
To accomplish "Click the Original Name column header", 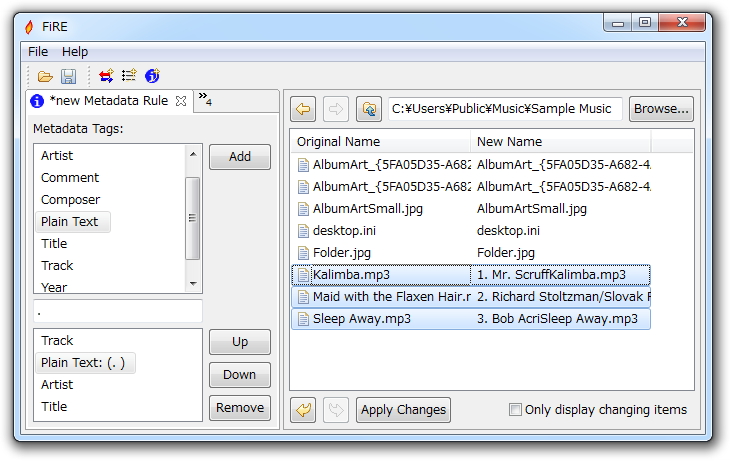I will click(x=381, y=142).
